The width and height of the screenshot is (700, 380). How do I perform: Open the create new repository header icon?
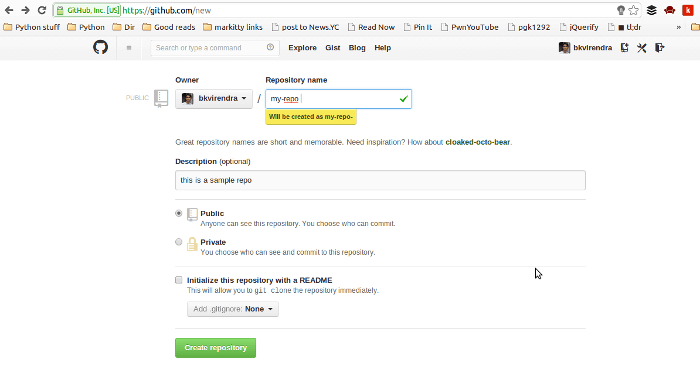(625, 48)
